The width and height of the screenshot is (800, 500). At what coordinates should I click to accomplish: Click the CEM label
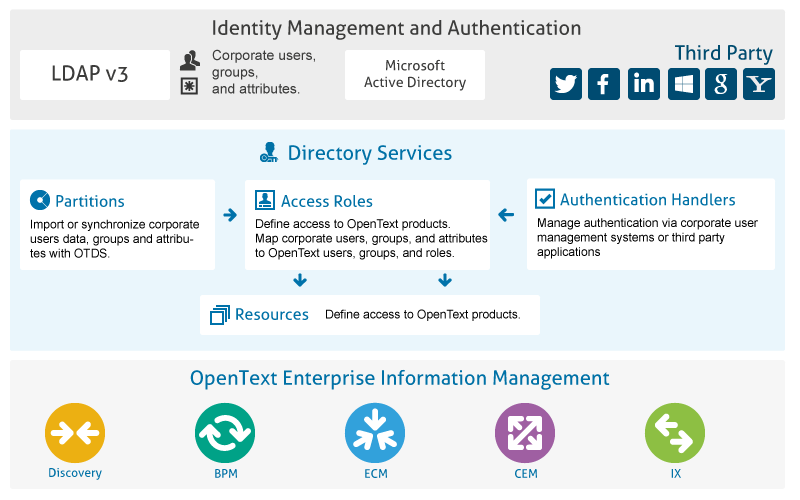pos(526,473)
